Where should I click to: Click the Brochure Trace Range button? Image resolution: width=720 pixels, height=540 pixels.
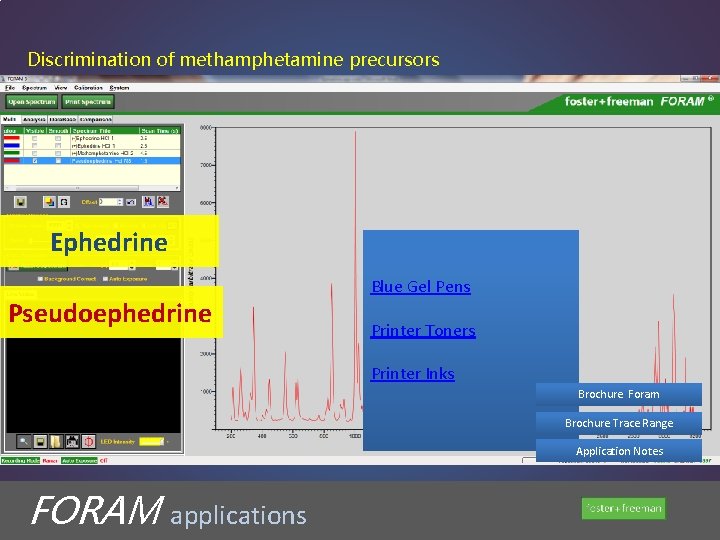tap(619, 423)
